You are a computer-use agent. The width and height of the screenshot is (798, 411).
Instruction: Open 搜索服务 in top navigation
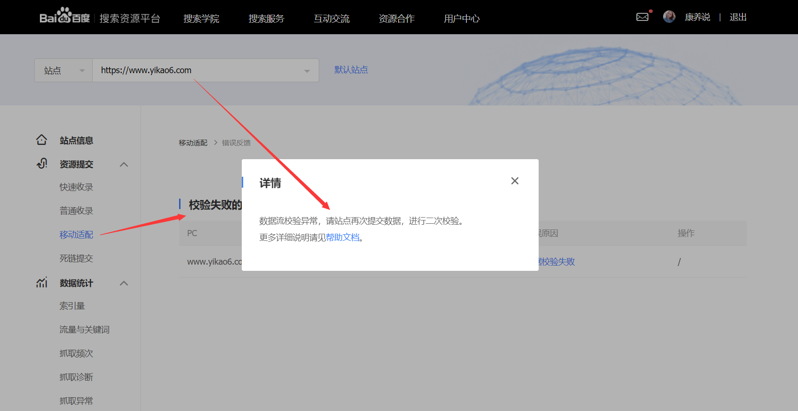[x=266, y=18]
